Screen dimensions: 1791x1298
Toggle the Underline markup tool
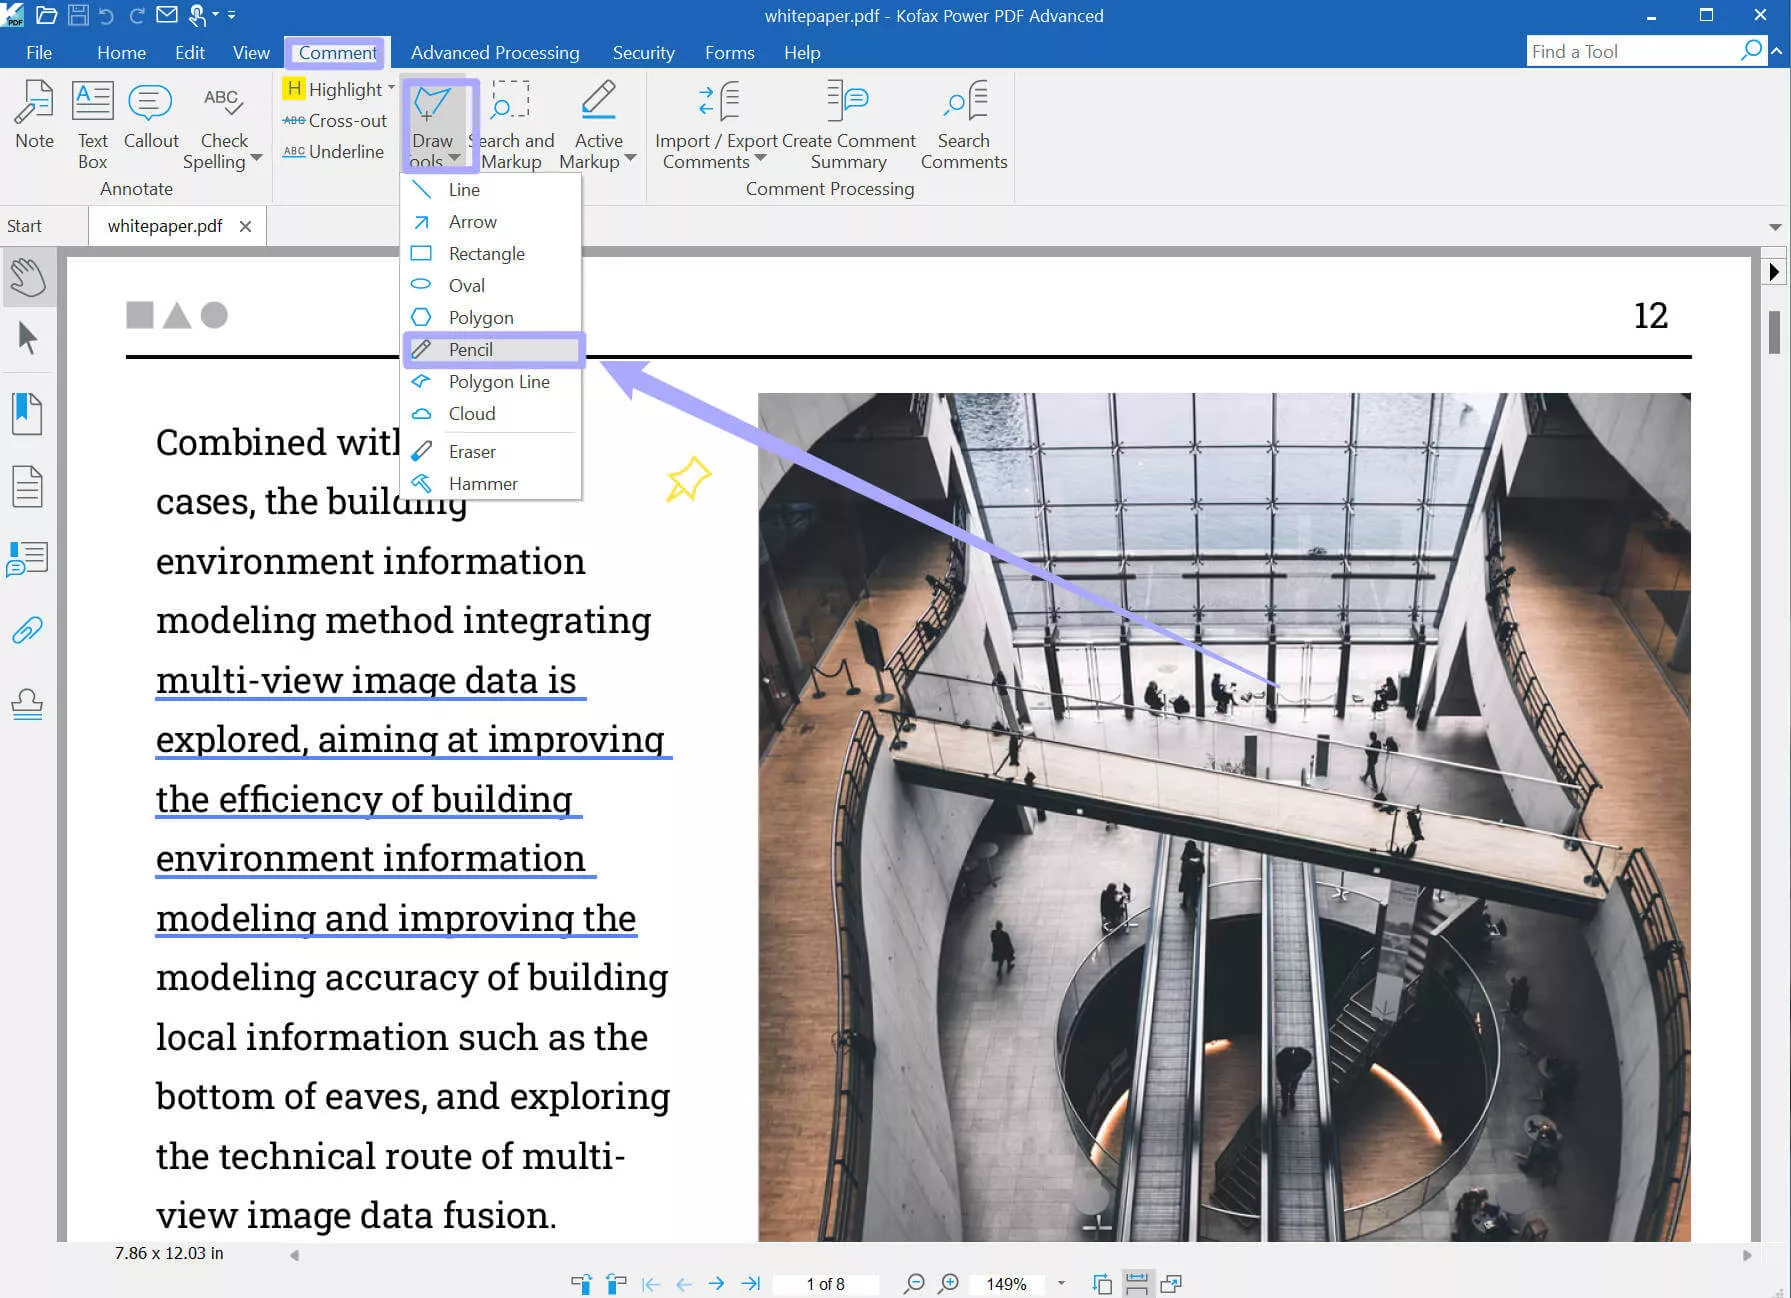click(x=334, y=151)
